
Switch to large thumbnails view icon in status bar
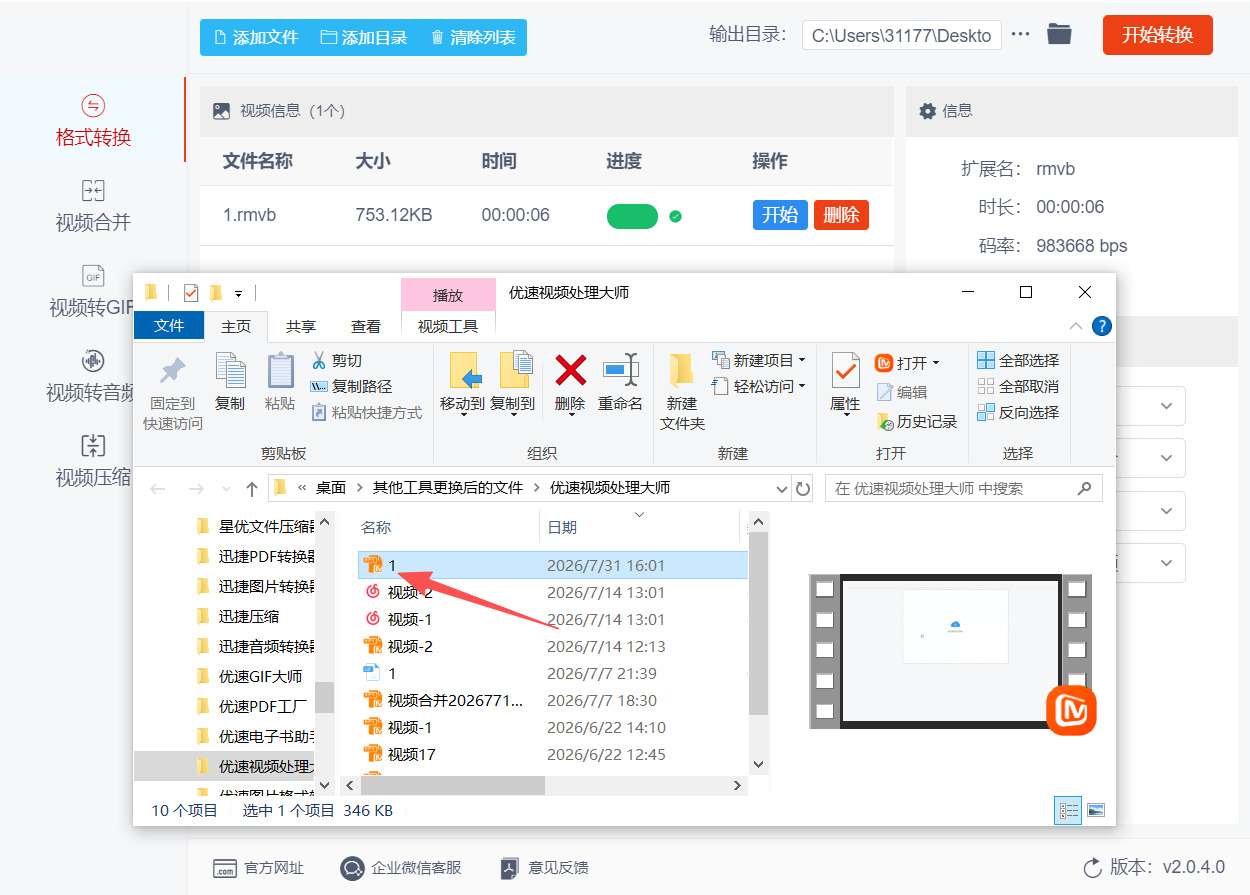(x=1096, y=811)
